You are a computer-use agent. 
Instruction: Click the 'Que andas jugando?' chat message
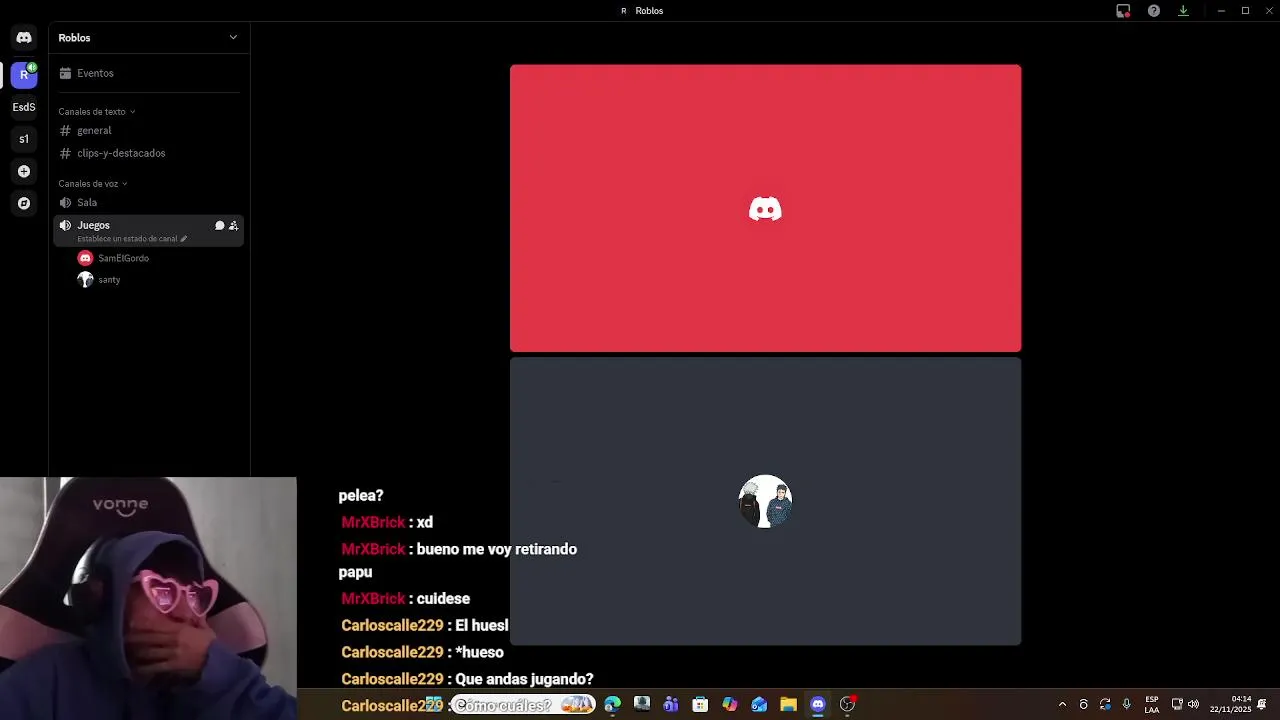tap(467, 679)
